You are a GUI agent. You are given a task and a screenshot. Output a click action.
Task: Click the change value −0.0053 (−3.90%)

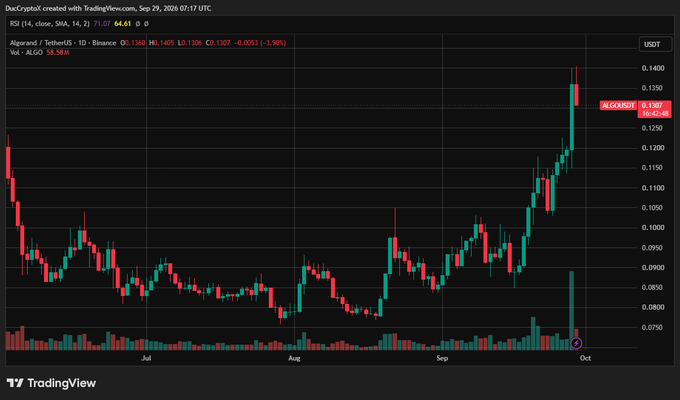pyautogui.click(x=260, y=43)
